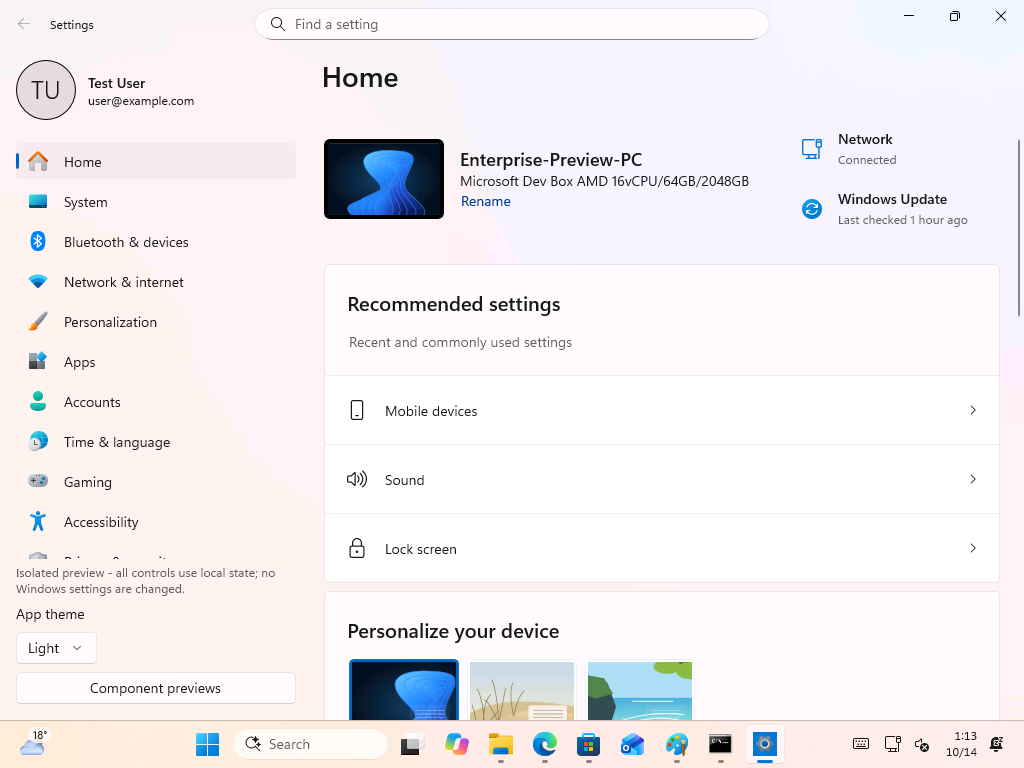Click the Network & internet Wi-Fi icon

tap(38, 282)
